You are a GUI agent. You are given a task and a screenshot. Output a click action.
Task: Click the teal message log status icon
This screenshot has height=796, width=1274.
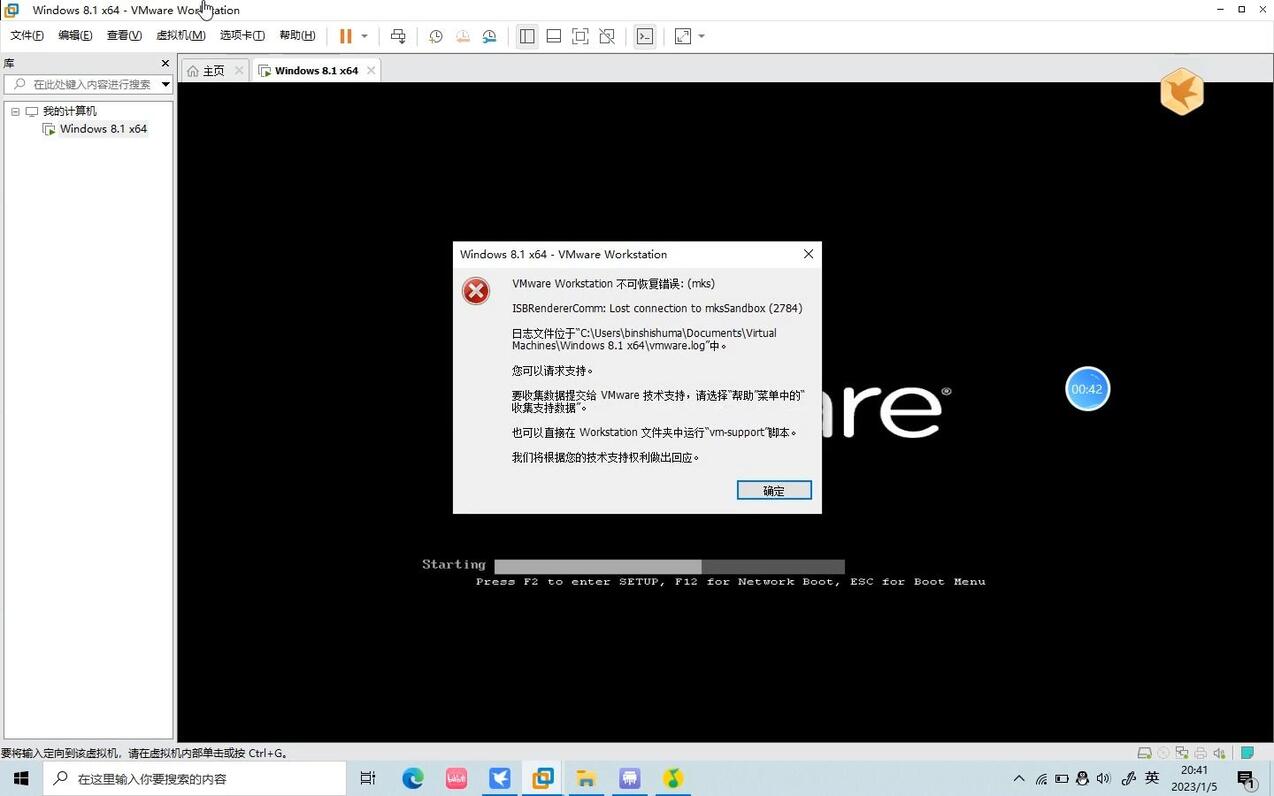[1247, 753]
